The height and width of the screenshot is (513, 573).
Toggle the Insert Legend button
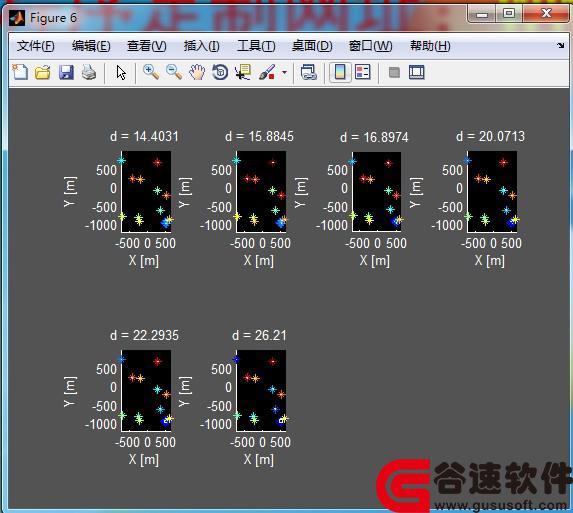(x=363, y=72)
